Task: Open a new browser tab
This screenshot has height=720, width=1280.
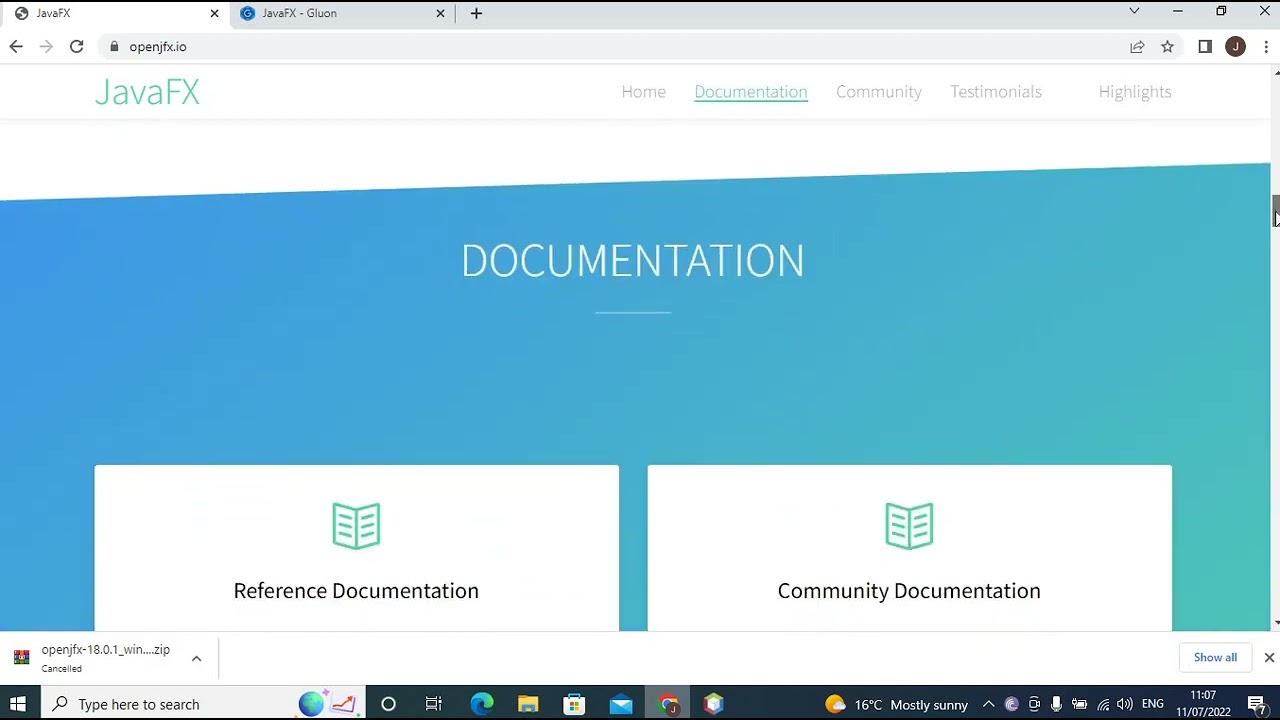Action: (476, 13)
